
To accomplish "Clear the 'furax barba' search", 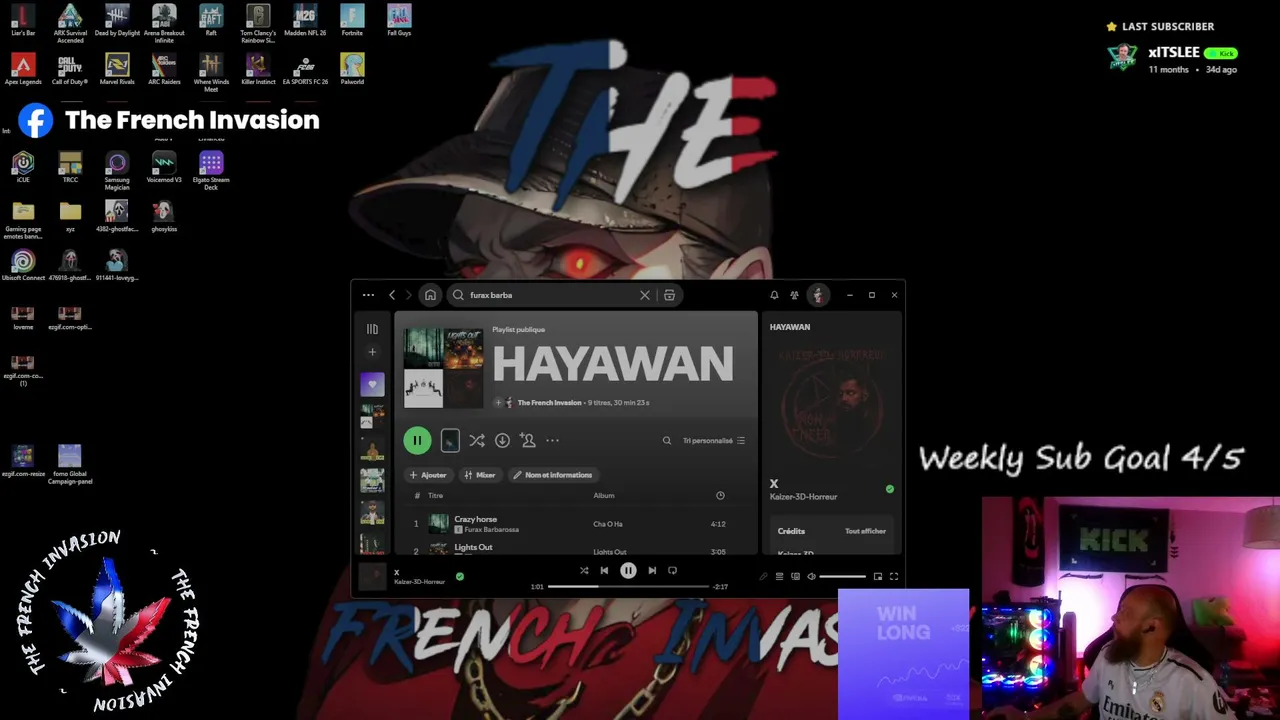I will click(645, 295).
